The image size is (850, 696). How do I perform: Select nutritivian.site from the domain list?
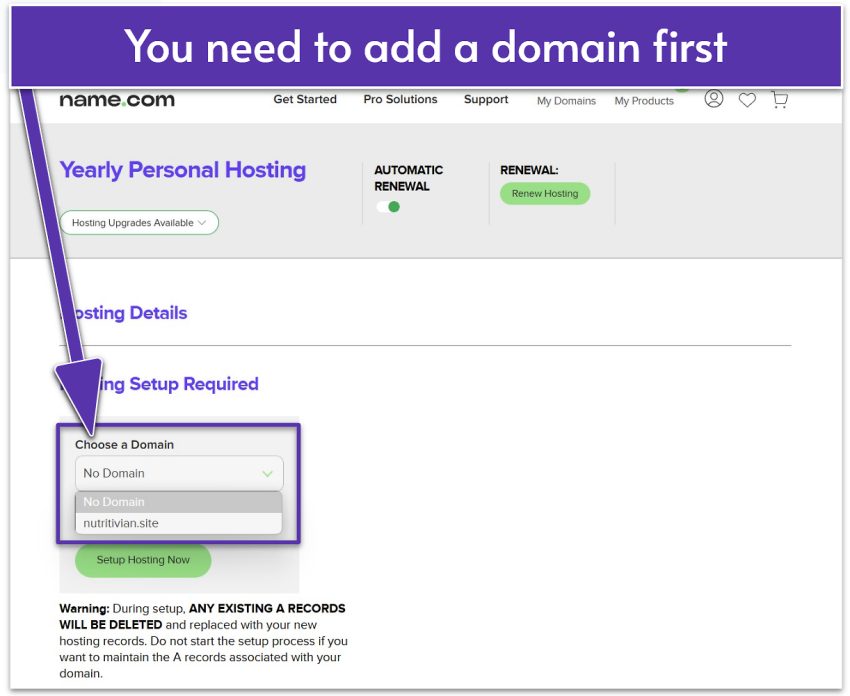[179, 523]
